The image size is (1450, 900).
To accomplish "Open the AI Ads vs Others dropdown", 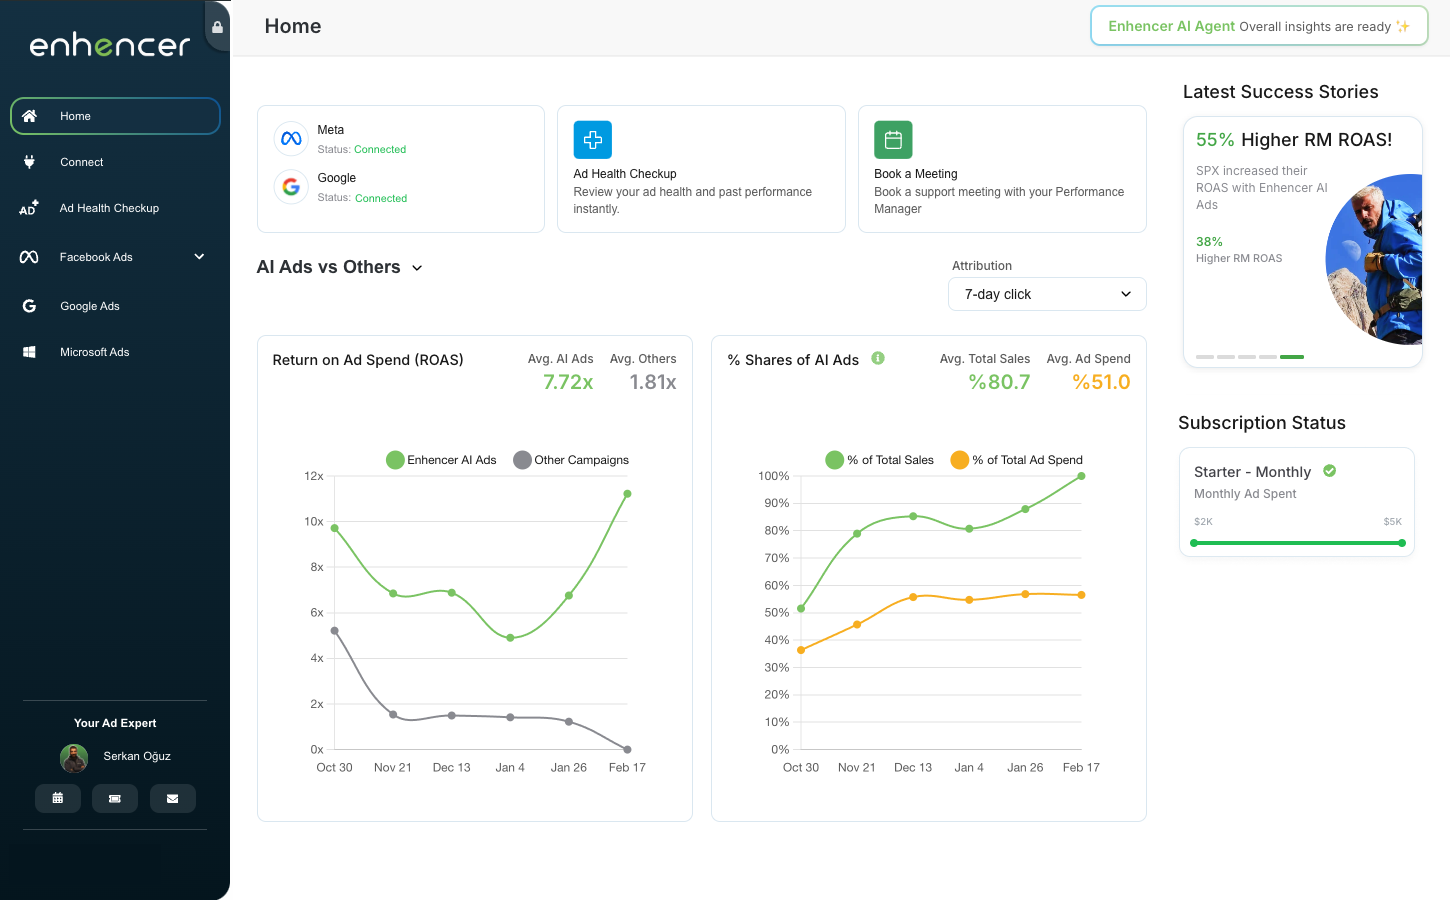I will 340,267.
